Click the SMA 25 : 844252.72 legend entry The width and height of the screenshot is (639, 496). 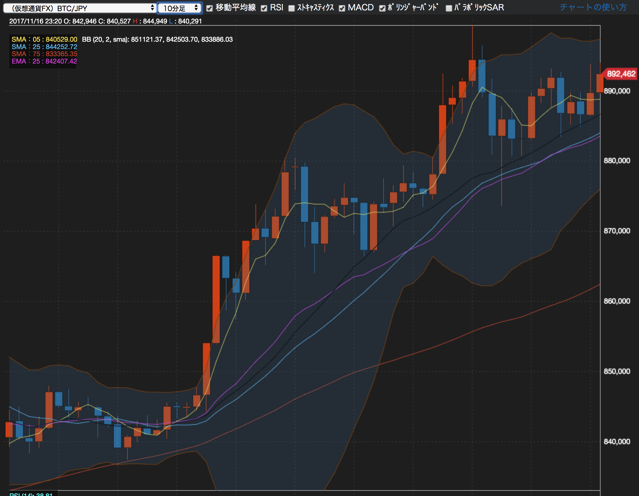pyautogui.click(x=44, y=47)
